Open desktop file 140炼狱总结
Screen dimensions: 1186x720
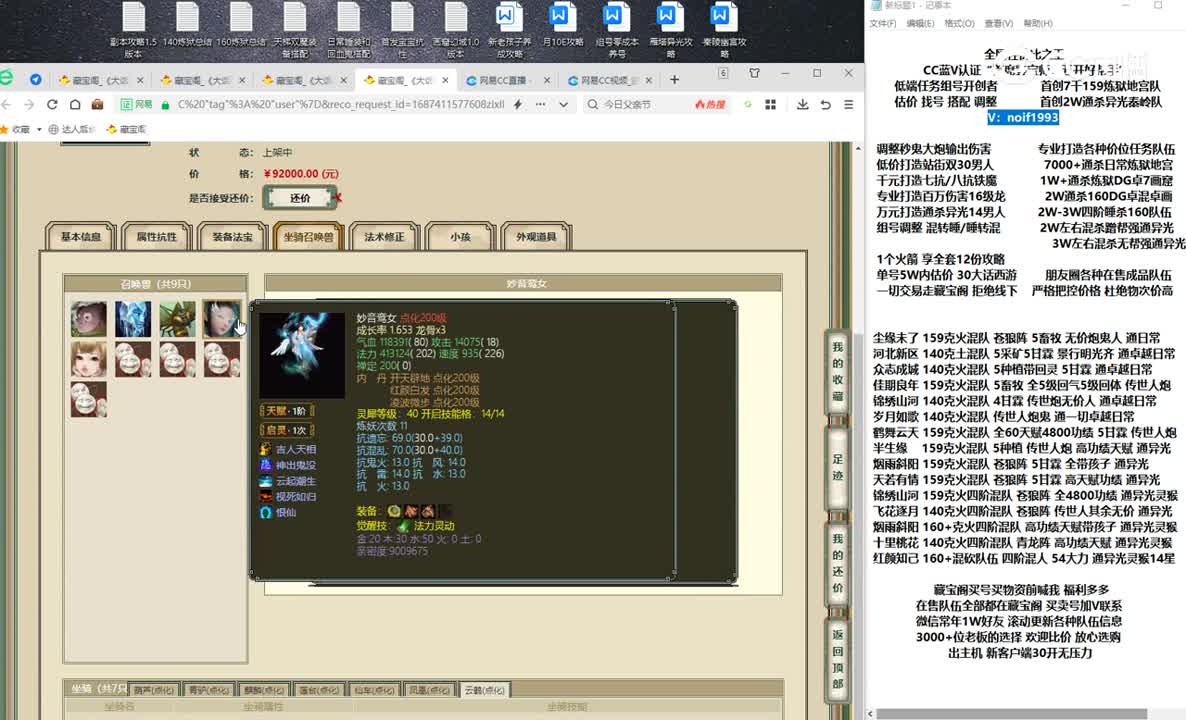tap(187, 25)
